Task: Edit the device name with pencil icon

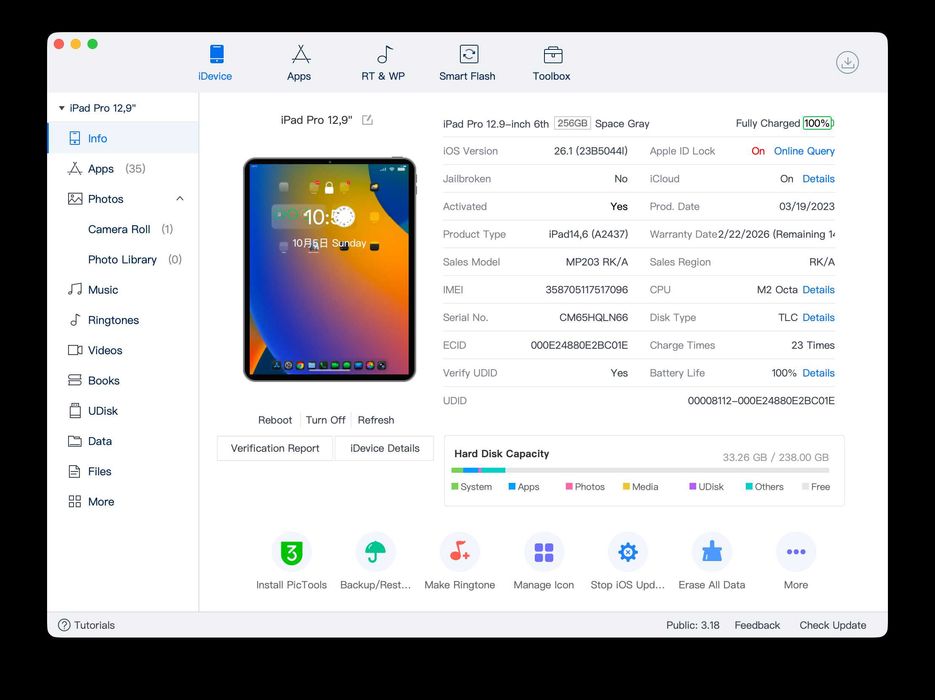Action: click(x=367, y=120)
